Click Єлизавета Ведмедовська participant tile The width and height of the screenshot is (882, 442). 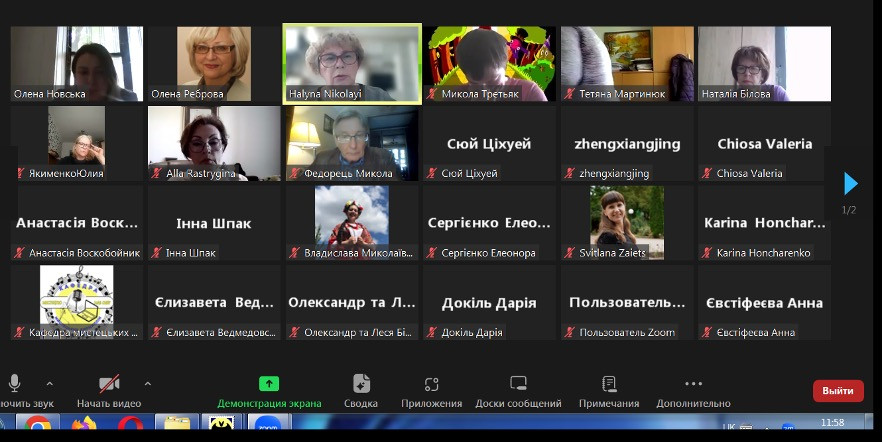[214, 303]
